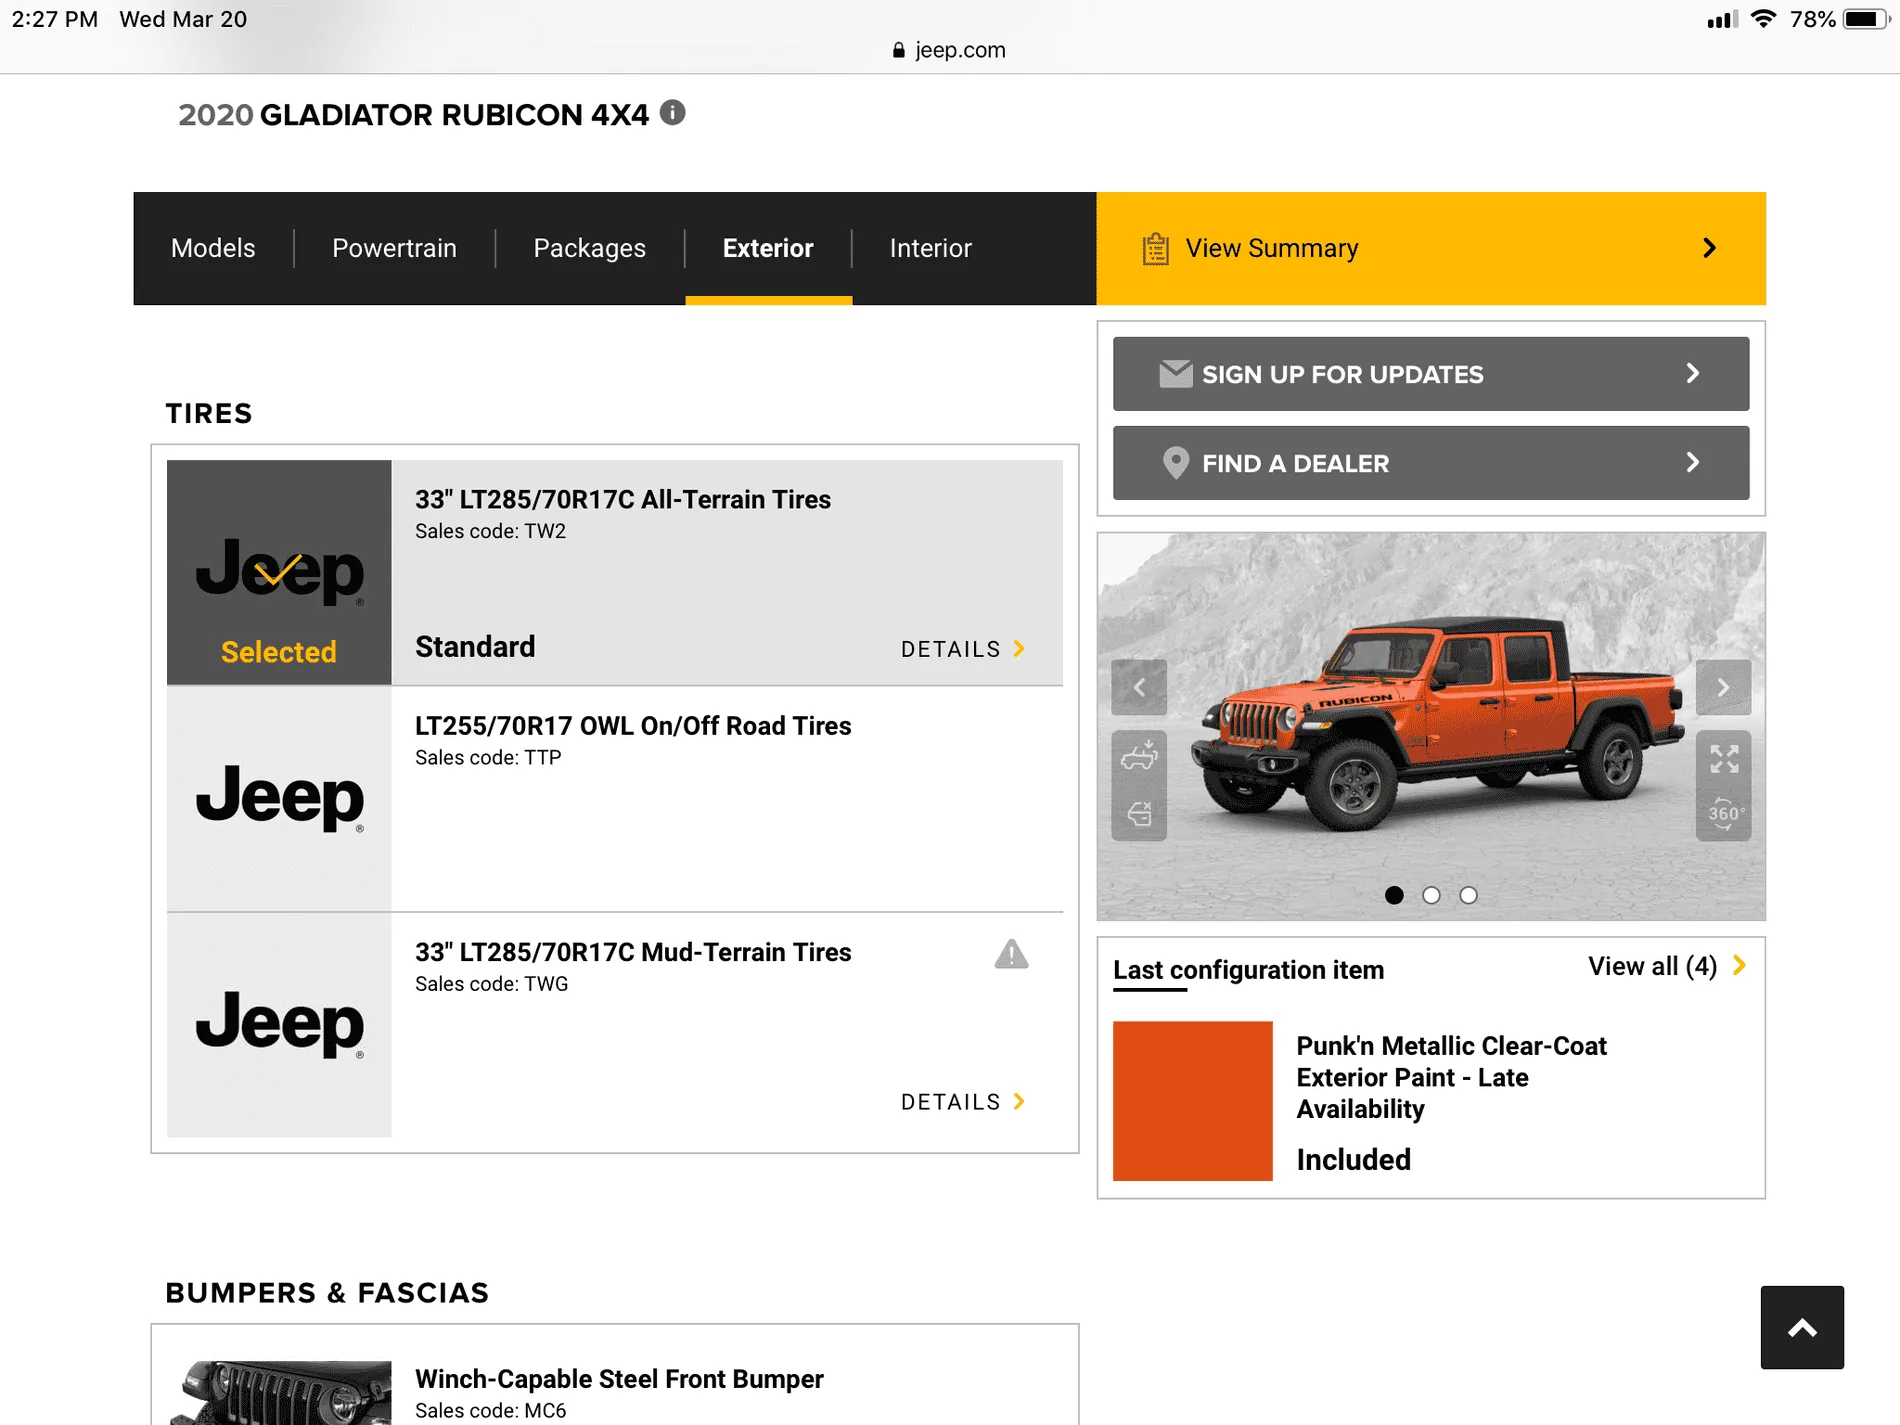
Task: Click warning triangle on Mud-Terrain Tires
Action: click(1011, 955)
